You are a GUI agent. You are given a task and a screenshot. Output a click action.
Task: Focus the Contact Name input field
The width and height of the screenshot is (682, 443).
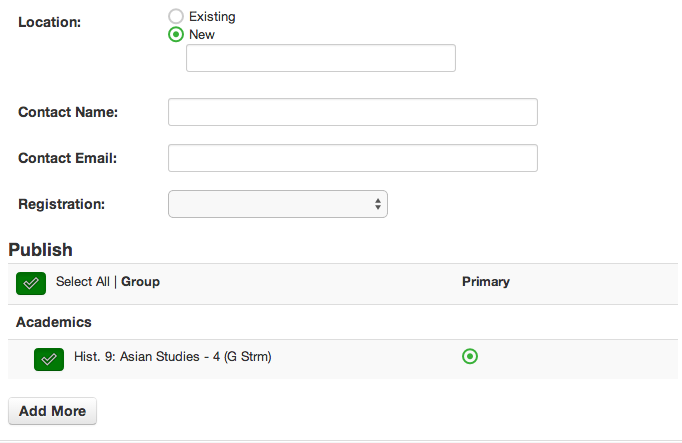pos(353,112)
